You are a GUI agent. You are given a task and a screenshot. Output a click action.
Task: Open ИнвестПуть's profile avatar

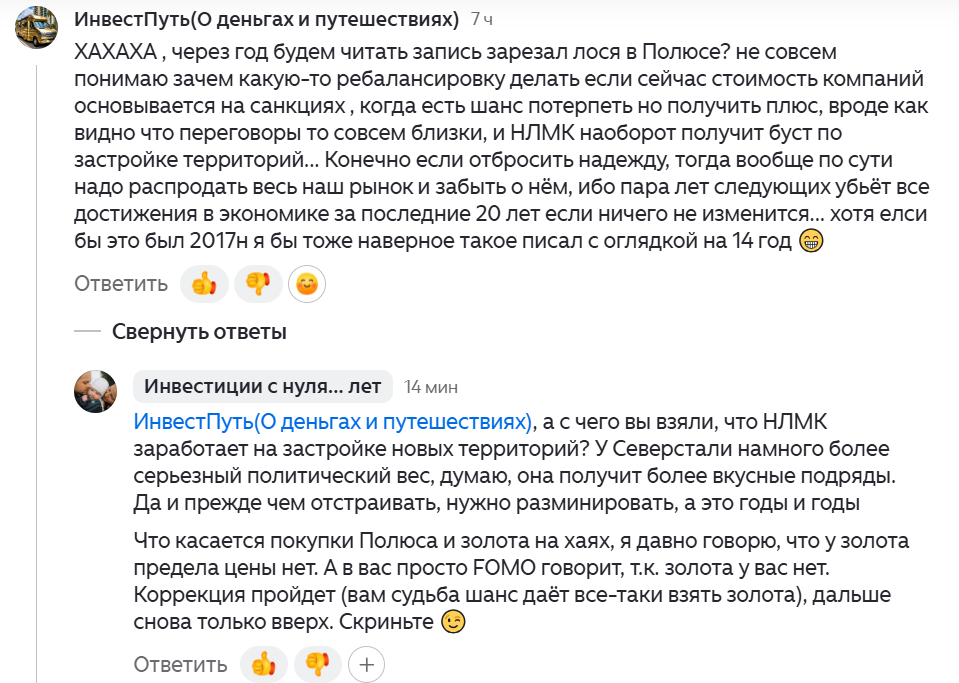36,24
